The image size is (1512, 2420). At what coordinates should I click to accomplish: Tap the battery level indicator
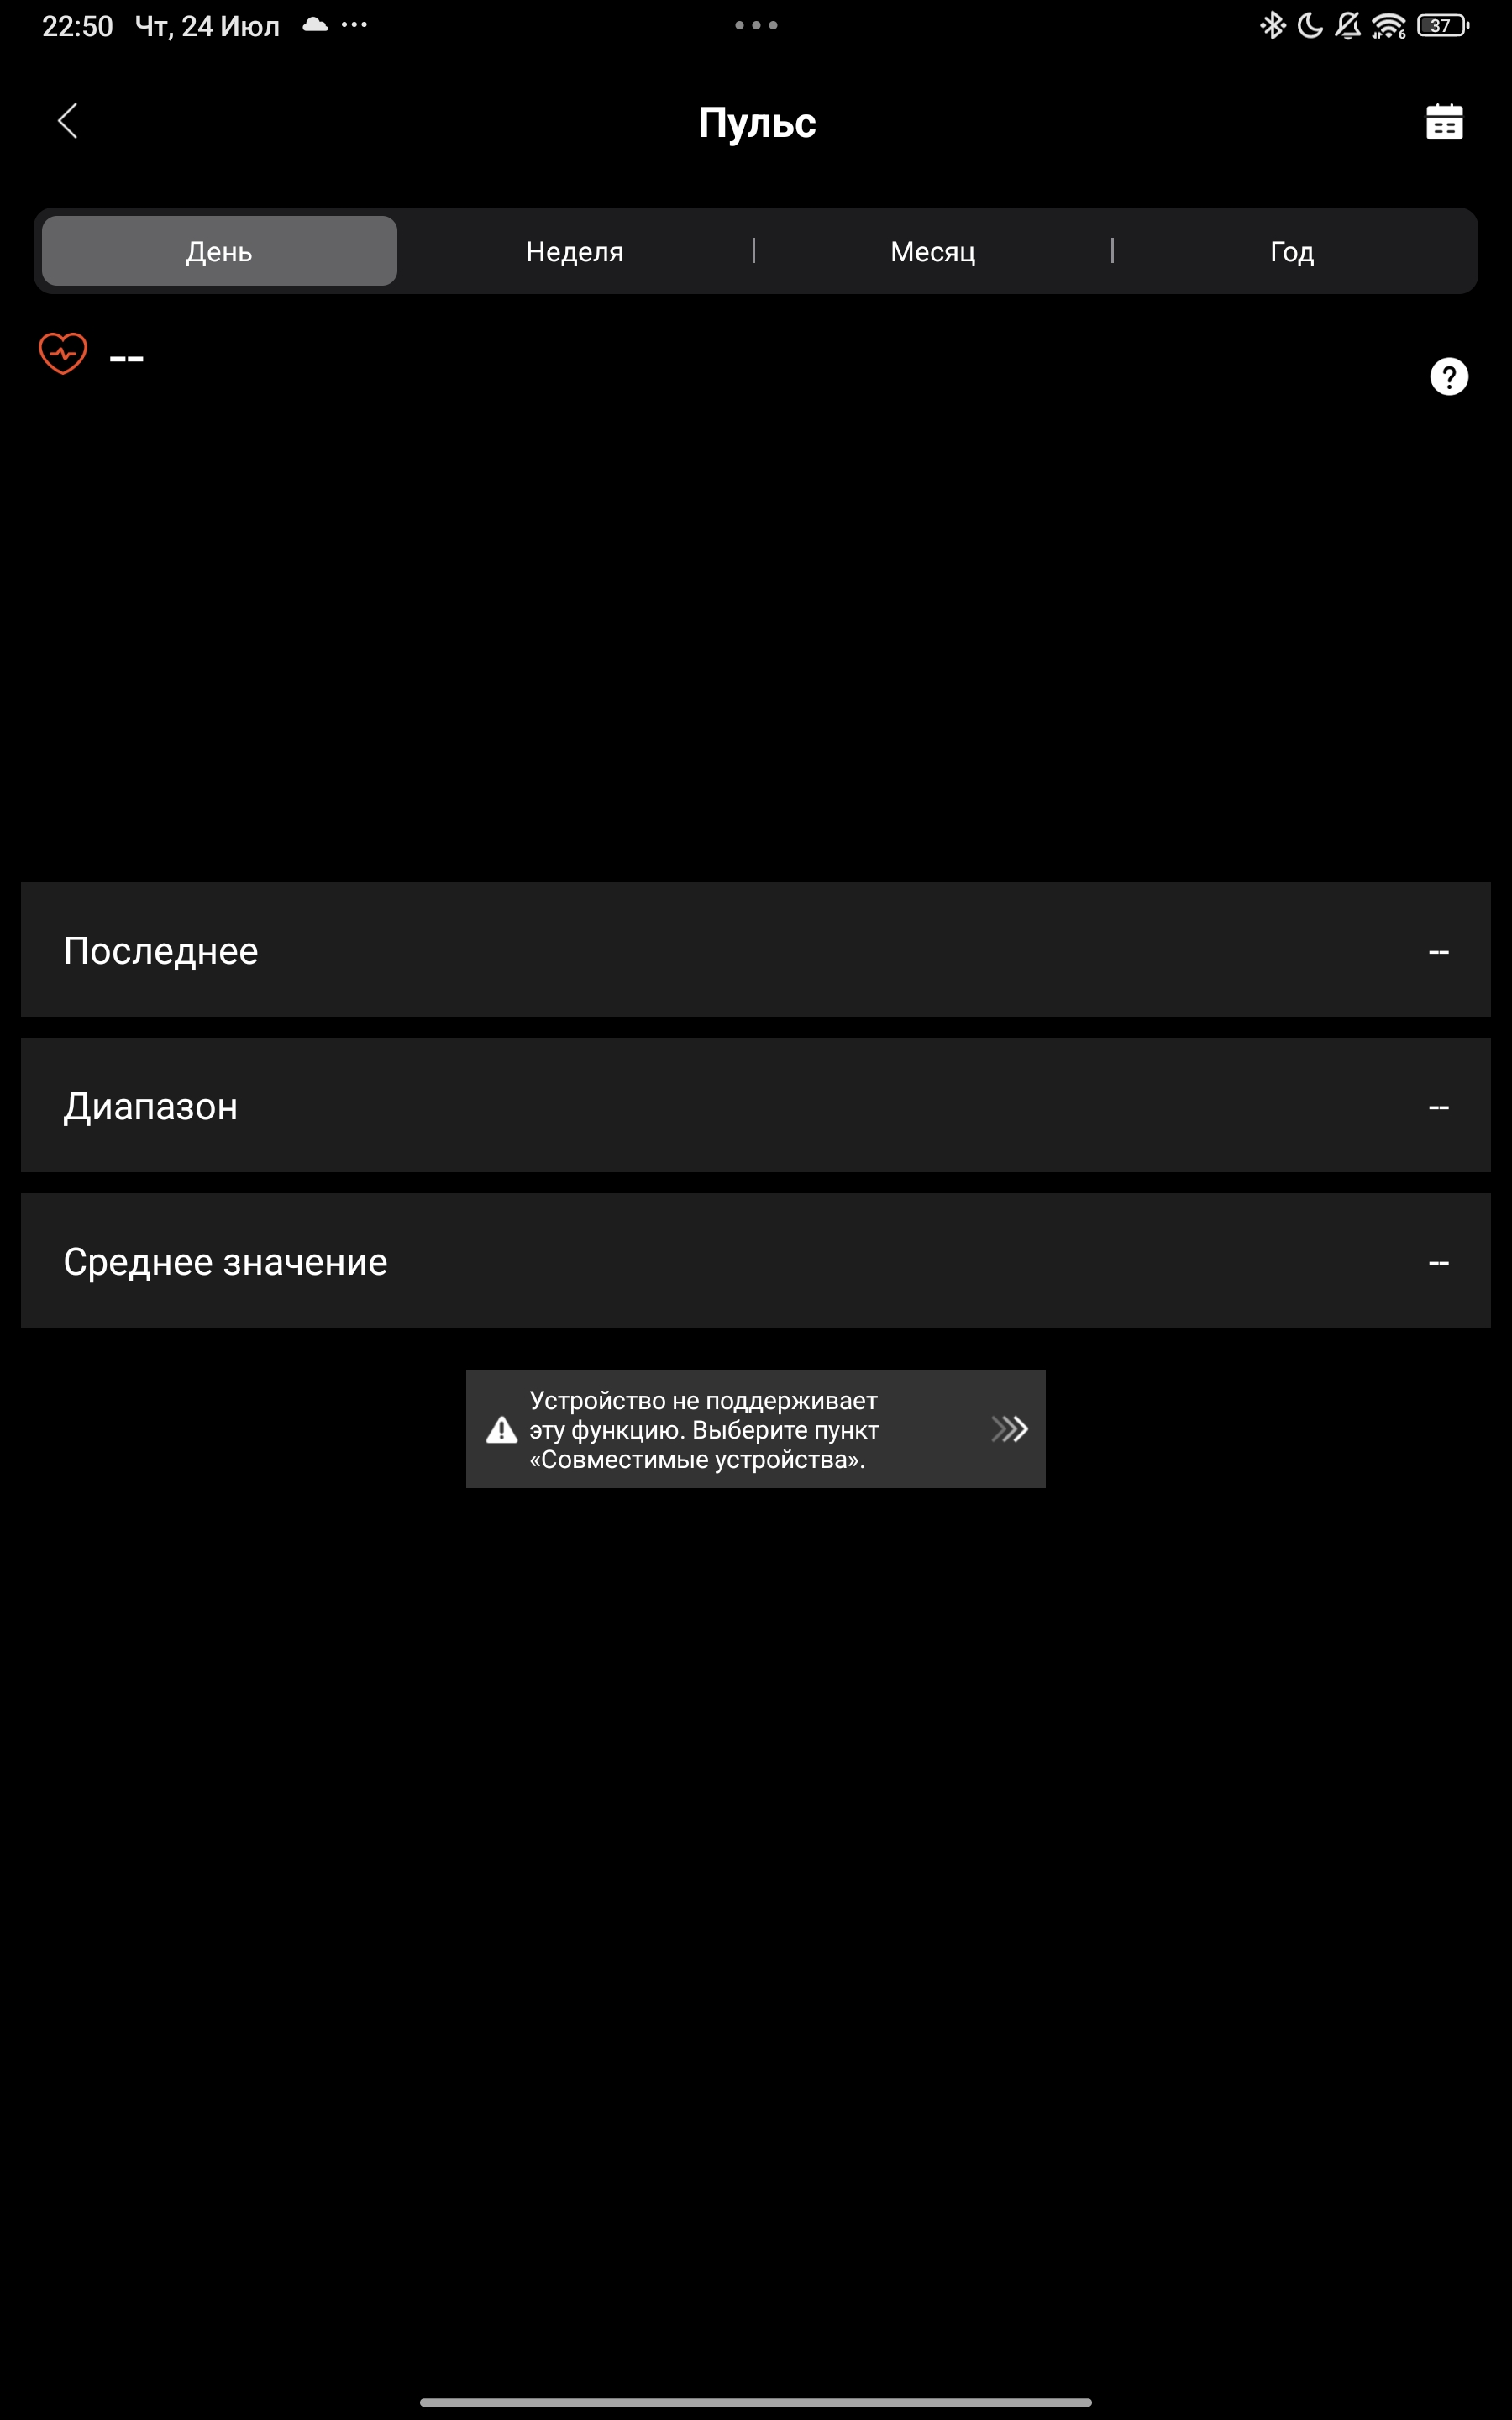click(x=1443, y=25)
